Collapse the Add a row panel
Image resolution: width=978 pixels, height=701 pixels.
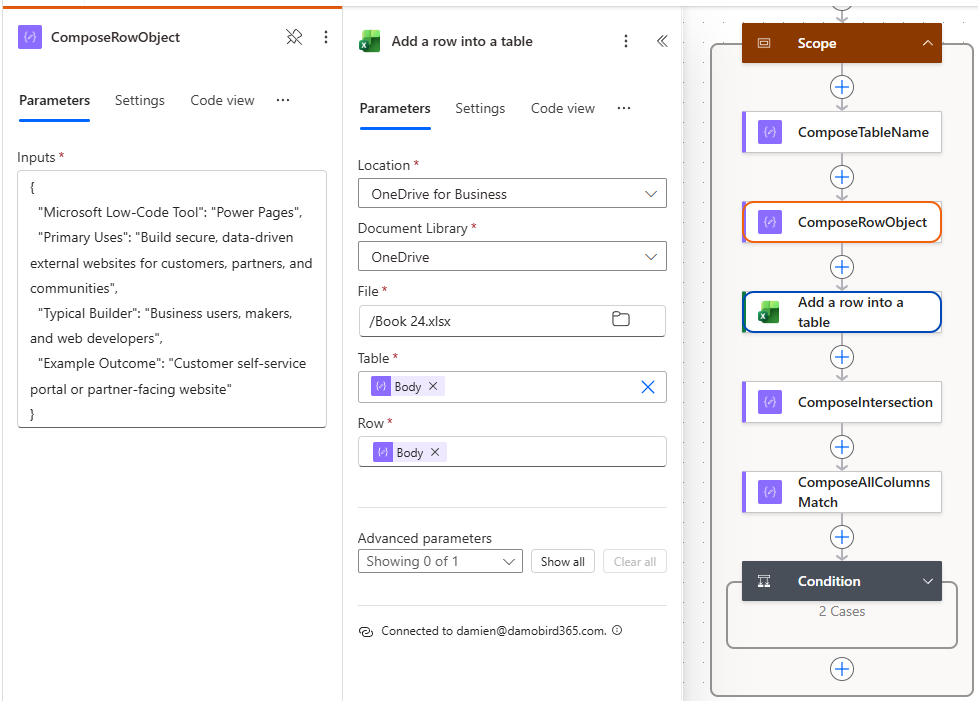click(x=662, y=41)
